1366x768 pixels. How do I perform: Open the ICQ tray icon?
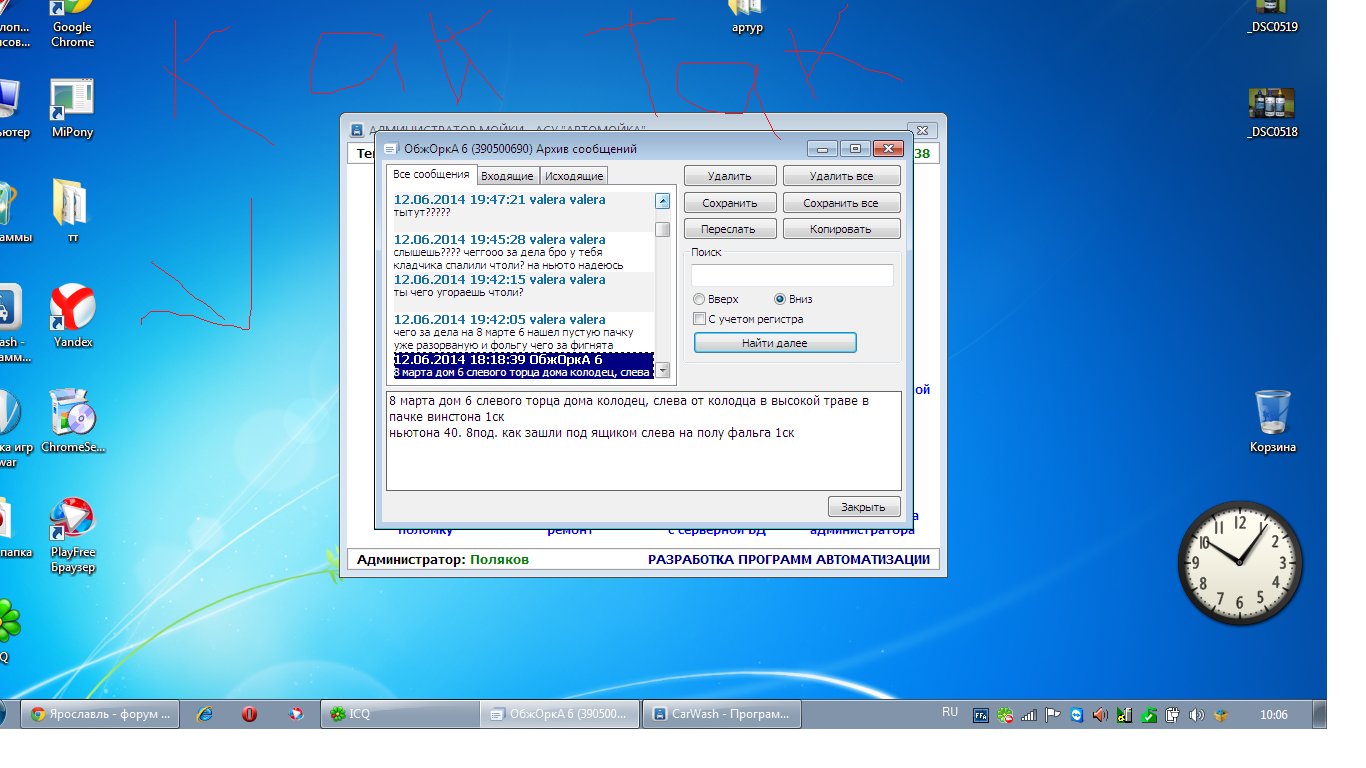[x=1004, y=715]
